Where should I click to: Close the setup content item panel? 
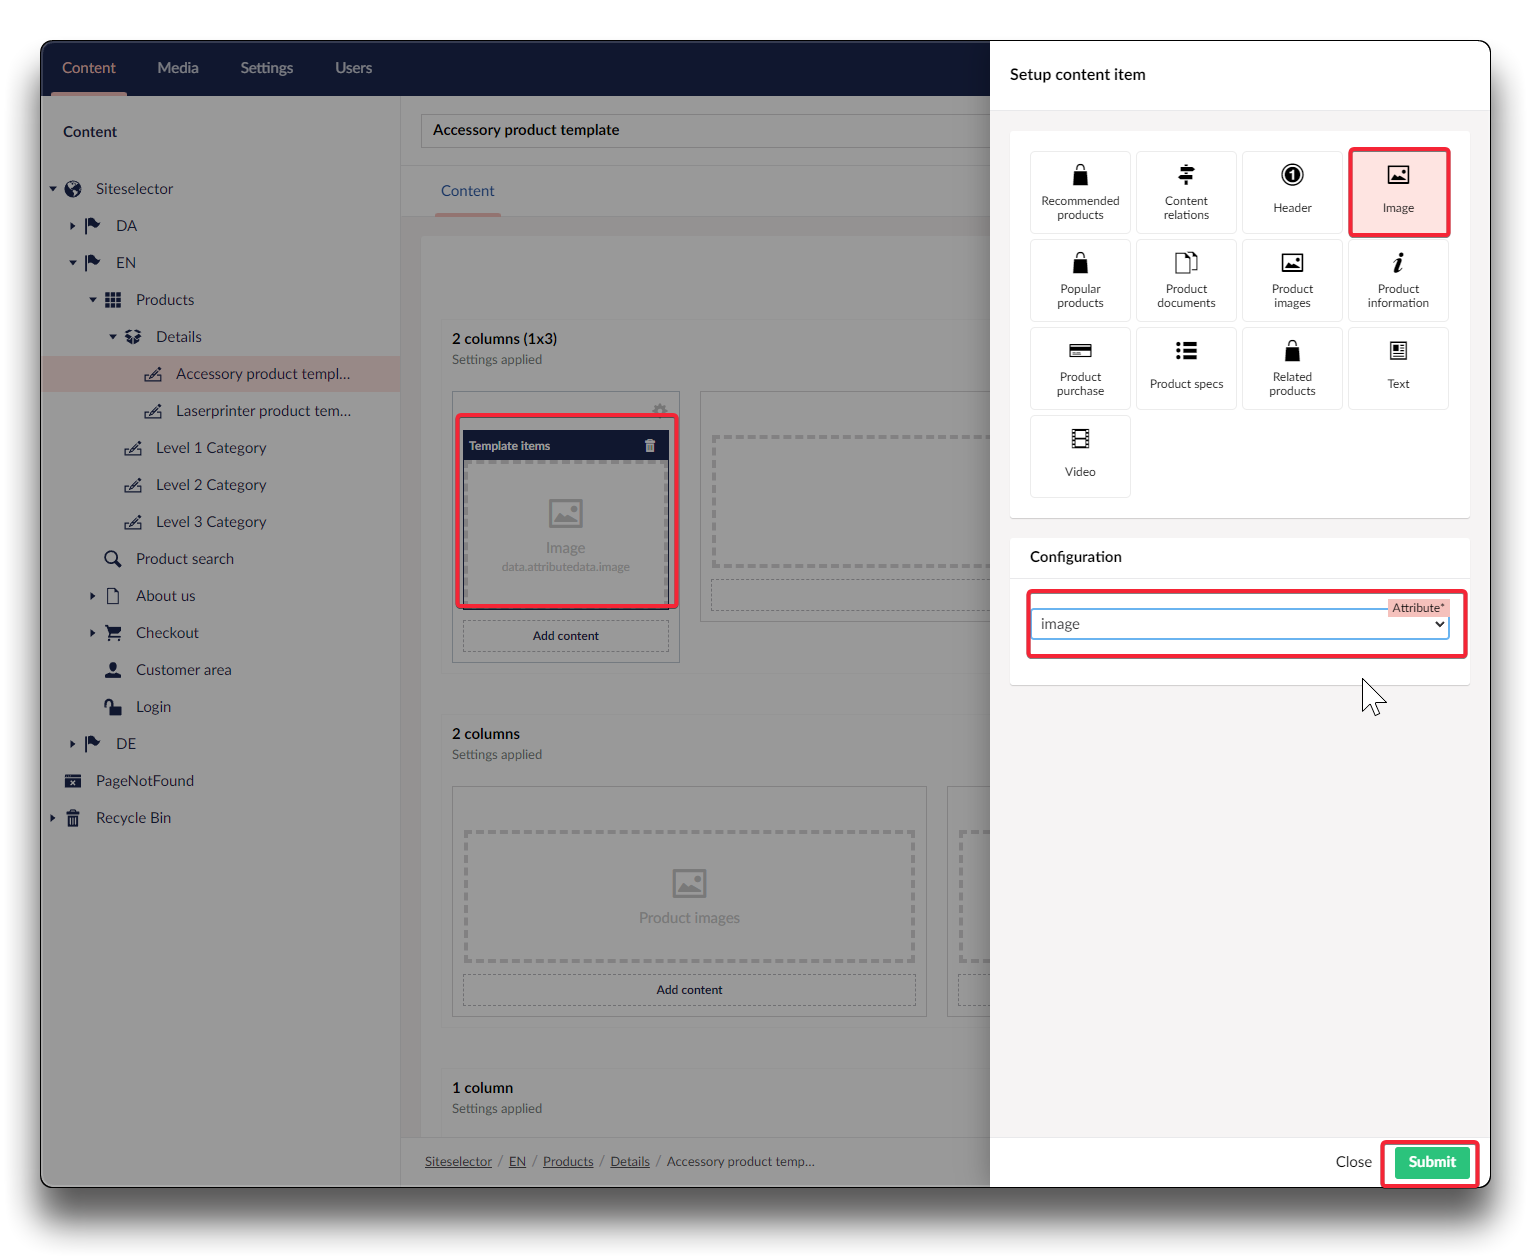pyautogui.click(x=1353, y=1162)
